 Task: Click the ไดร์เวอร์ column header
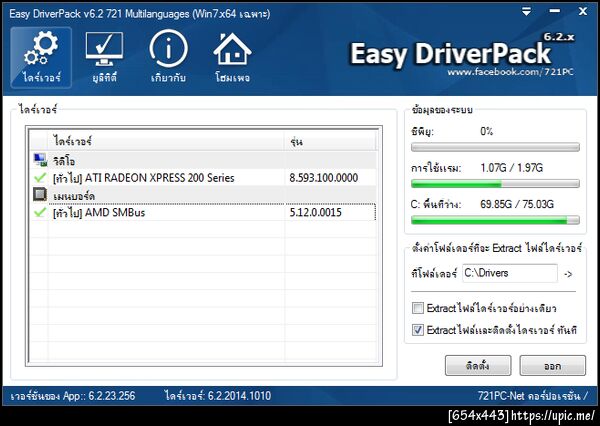166,141
